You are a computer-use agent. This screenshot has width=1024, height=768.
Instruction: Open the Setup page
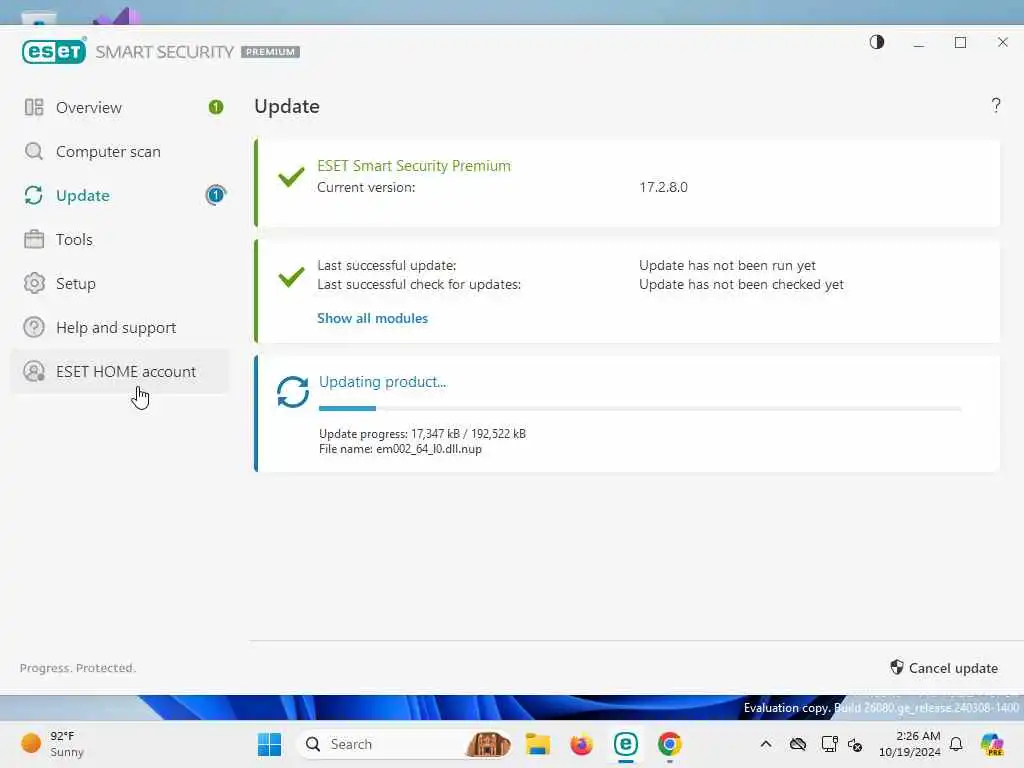(121, 283)
